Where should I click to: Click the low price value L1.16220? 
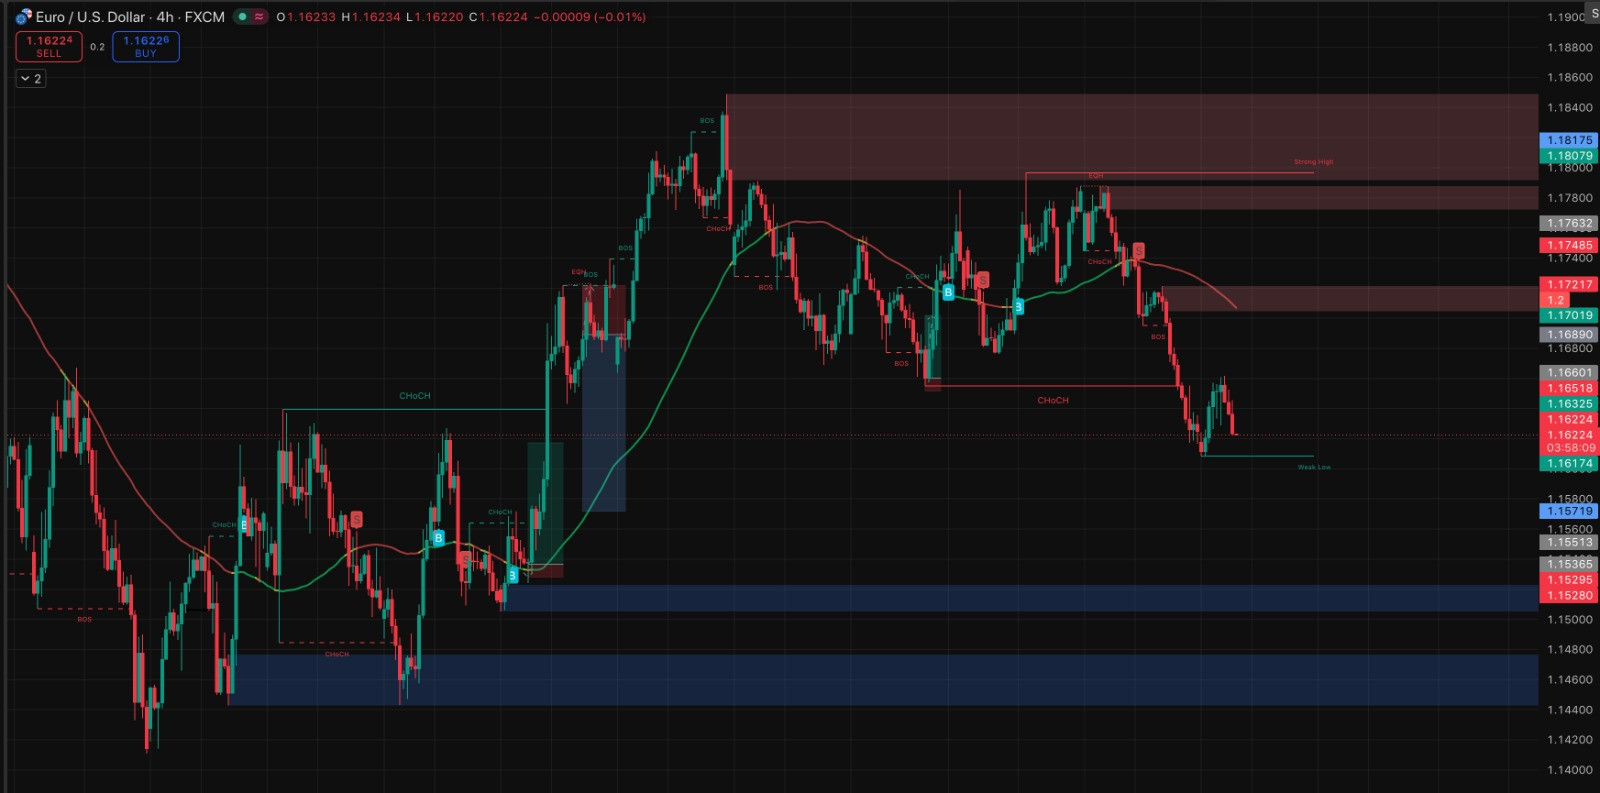point(434,17)
